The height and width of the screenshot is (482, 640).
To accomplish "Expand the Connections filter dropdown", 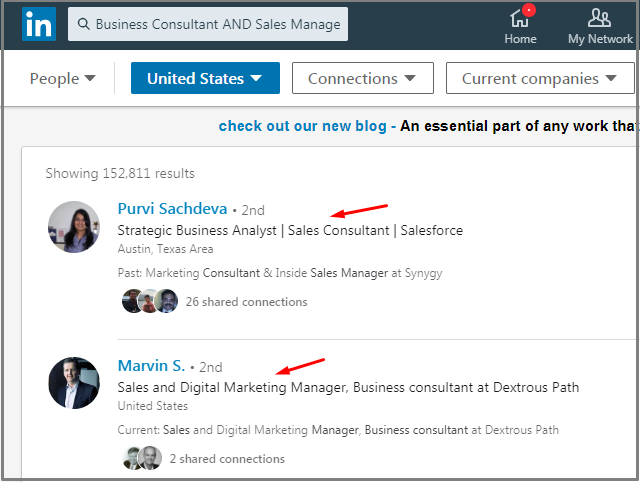I will point(362,78).
